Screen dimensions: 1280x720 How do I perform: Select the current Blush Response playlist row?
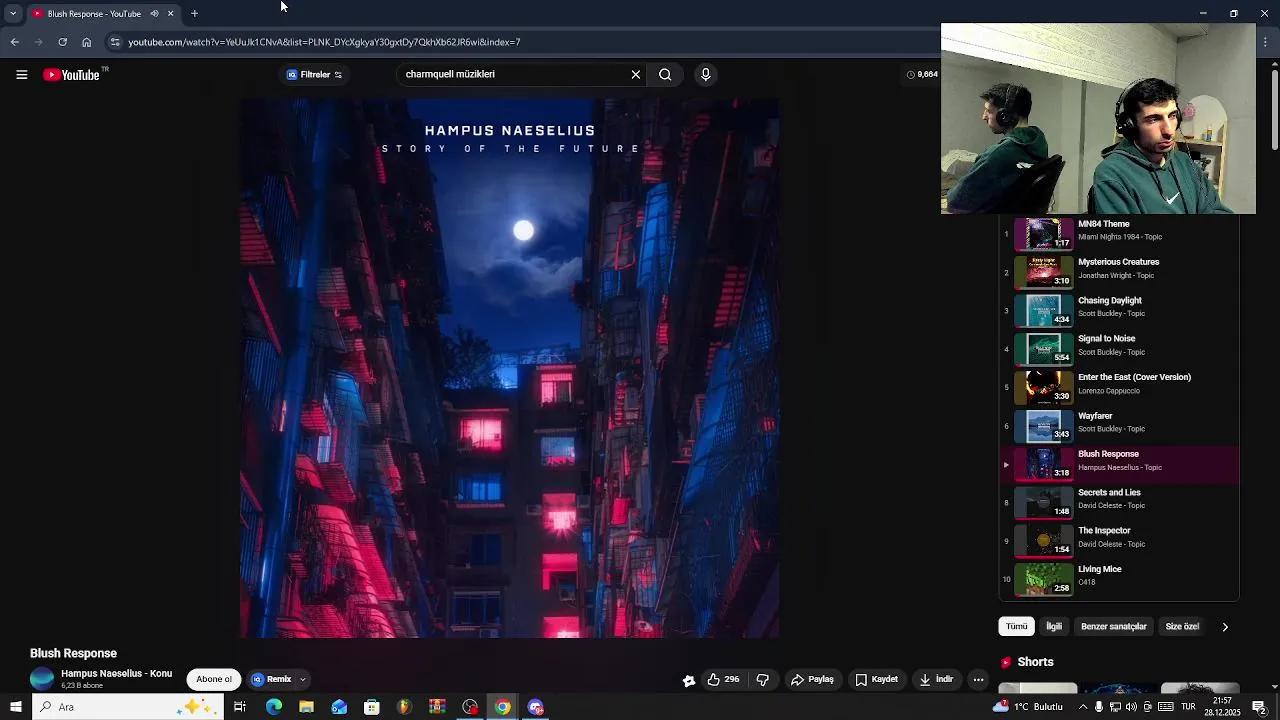pyautogui.click(x=1120, y=464)
